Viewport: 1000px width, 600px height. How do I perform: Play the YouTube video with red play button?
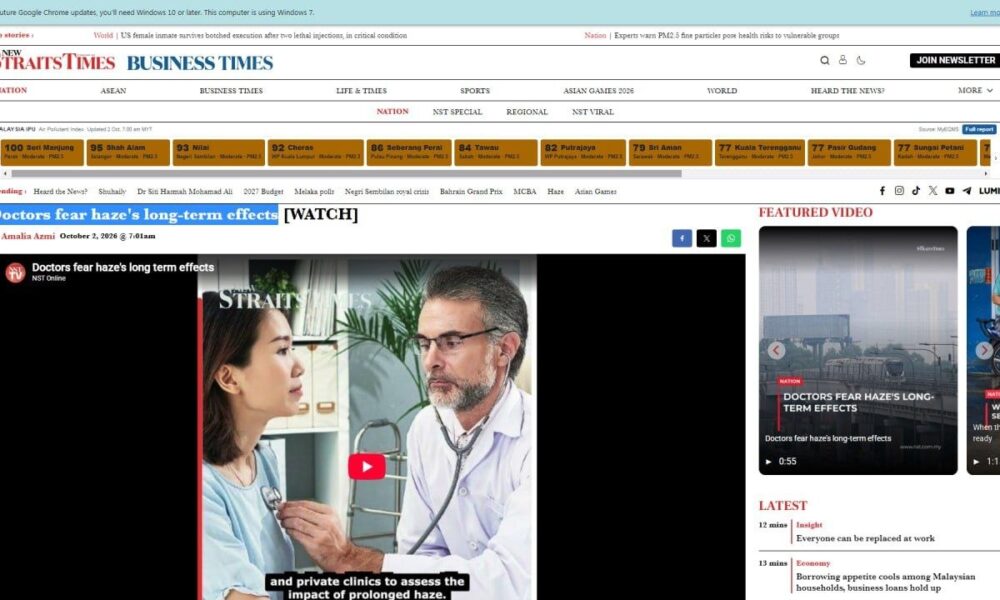pyautogui.click(x=367, y=467)
